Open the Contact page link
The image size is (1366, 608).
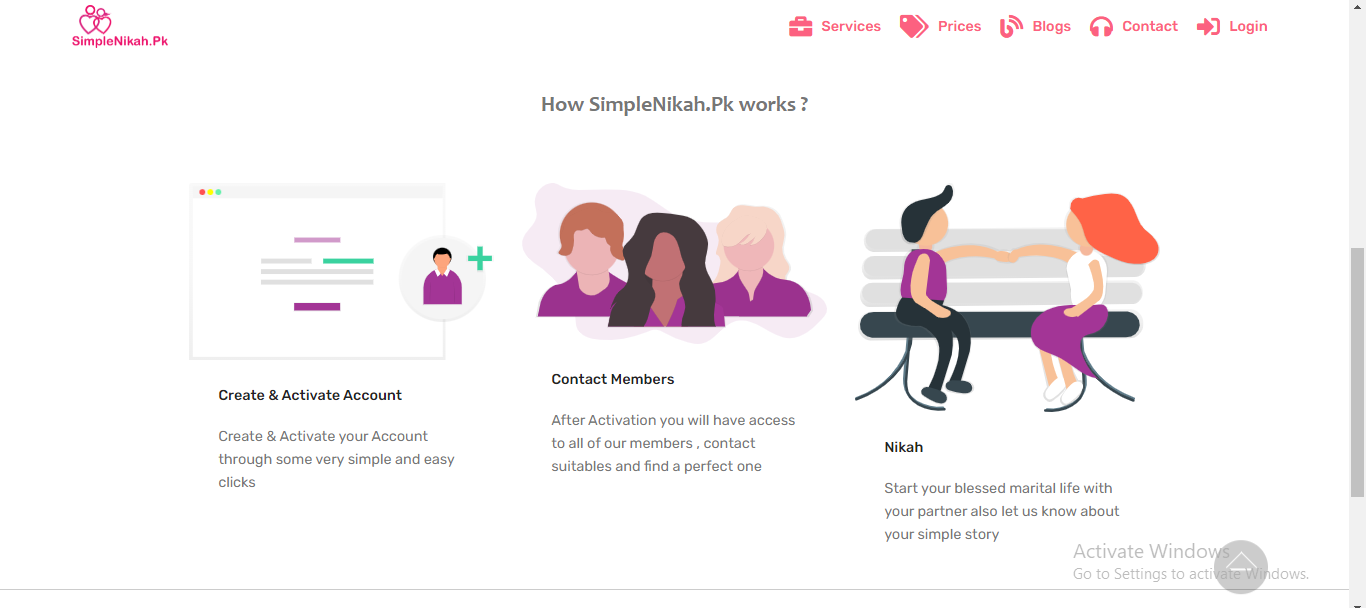[x=1149, y=27]
